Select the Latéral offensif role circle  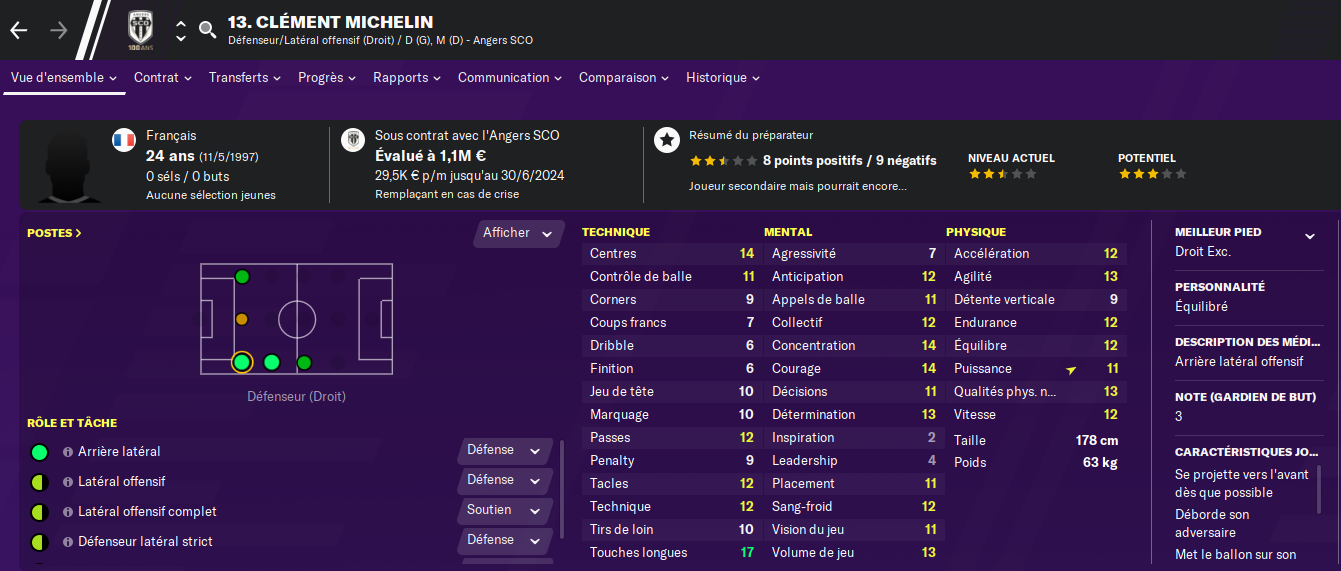[x=39, y=482]
